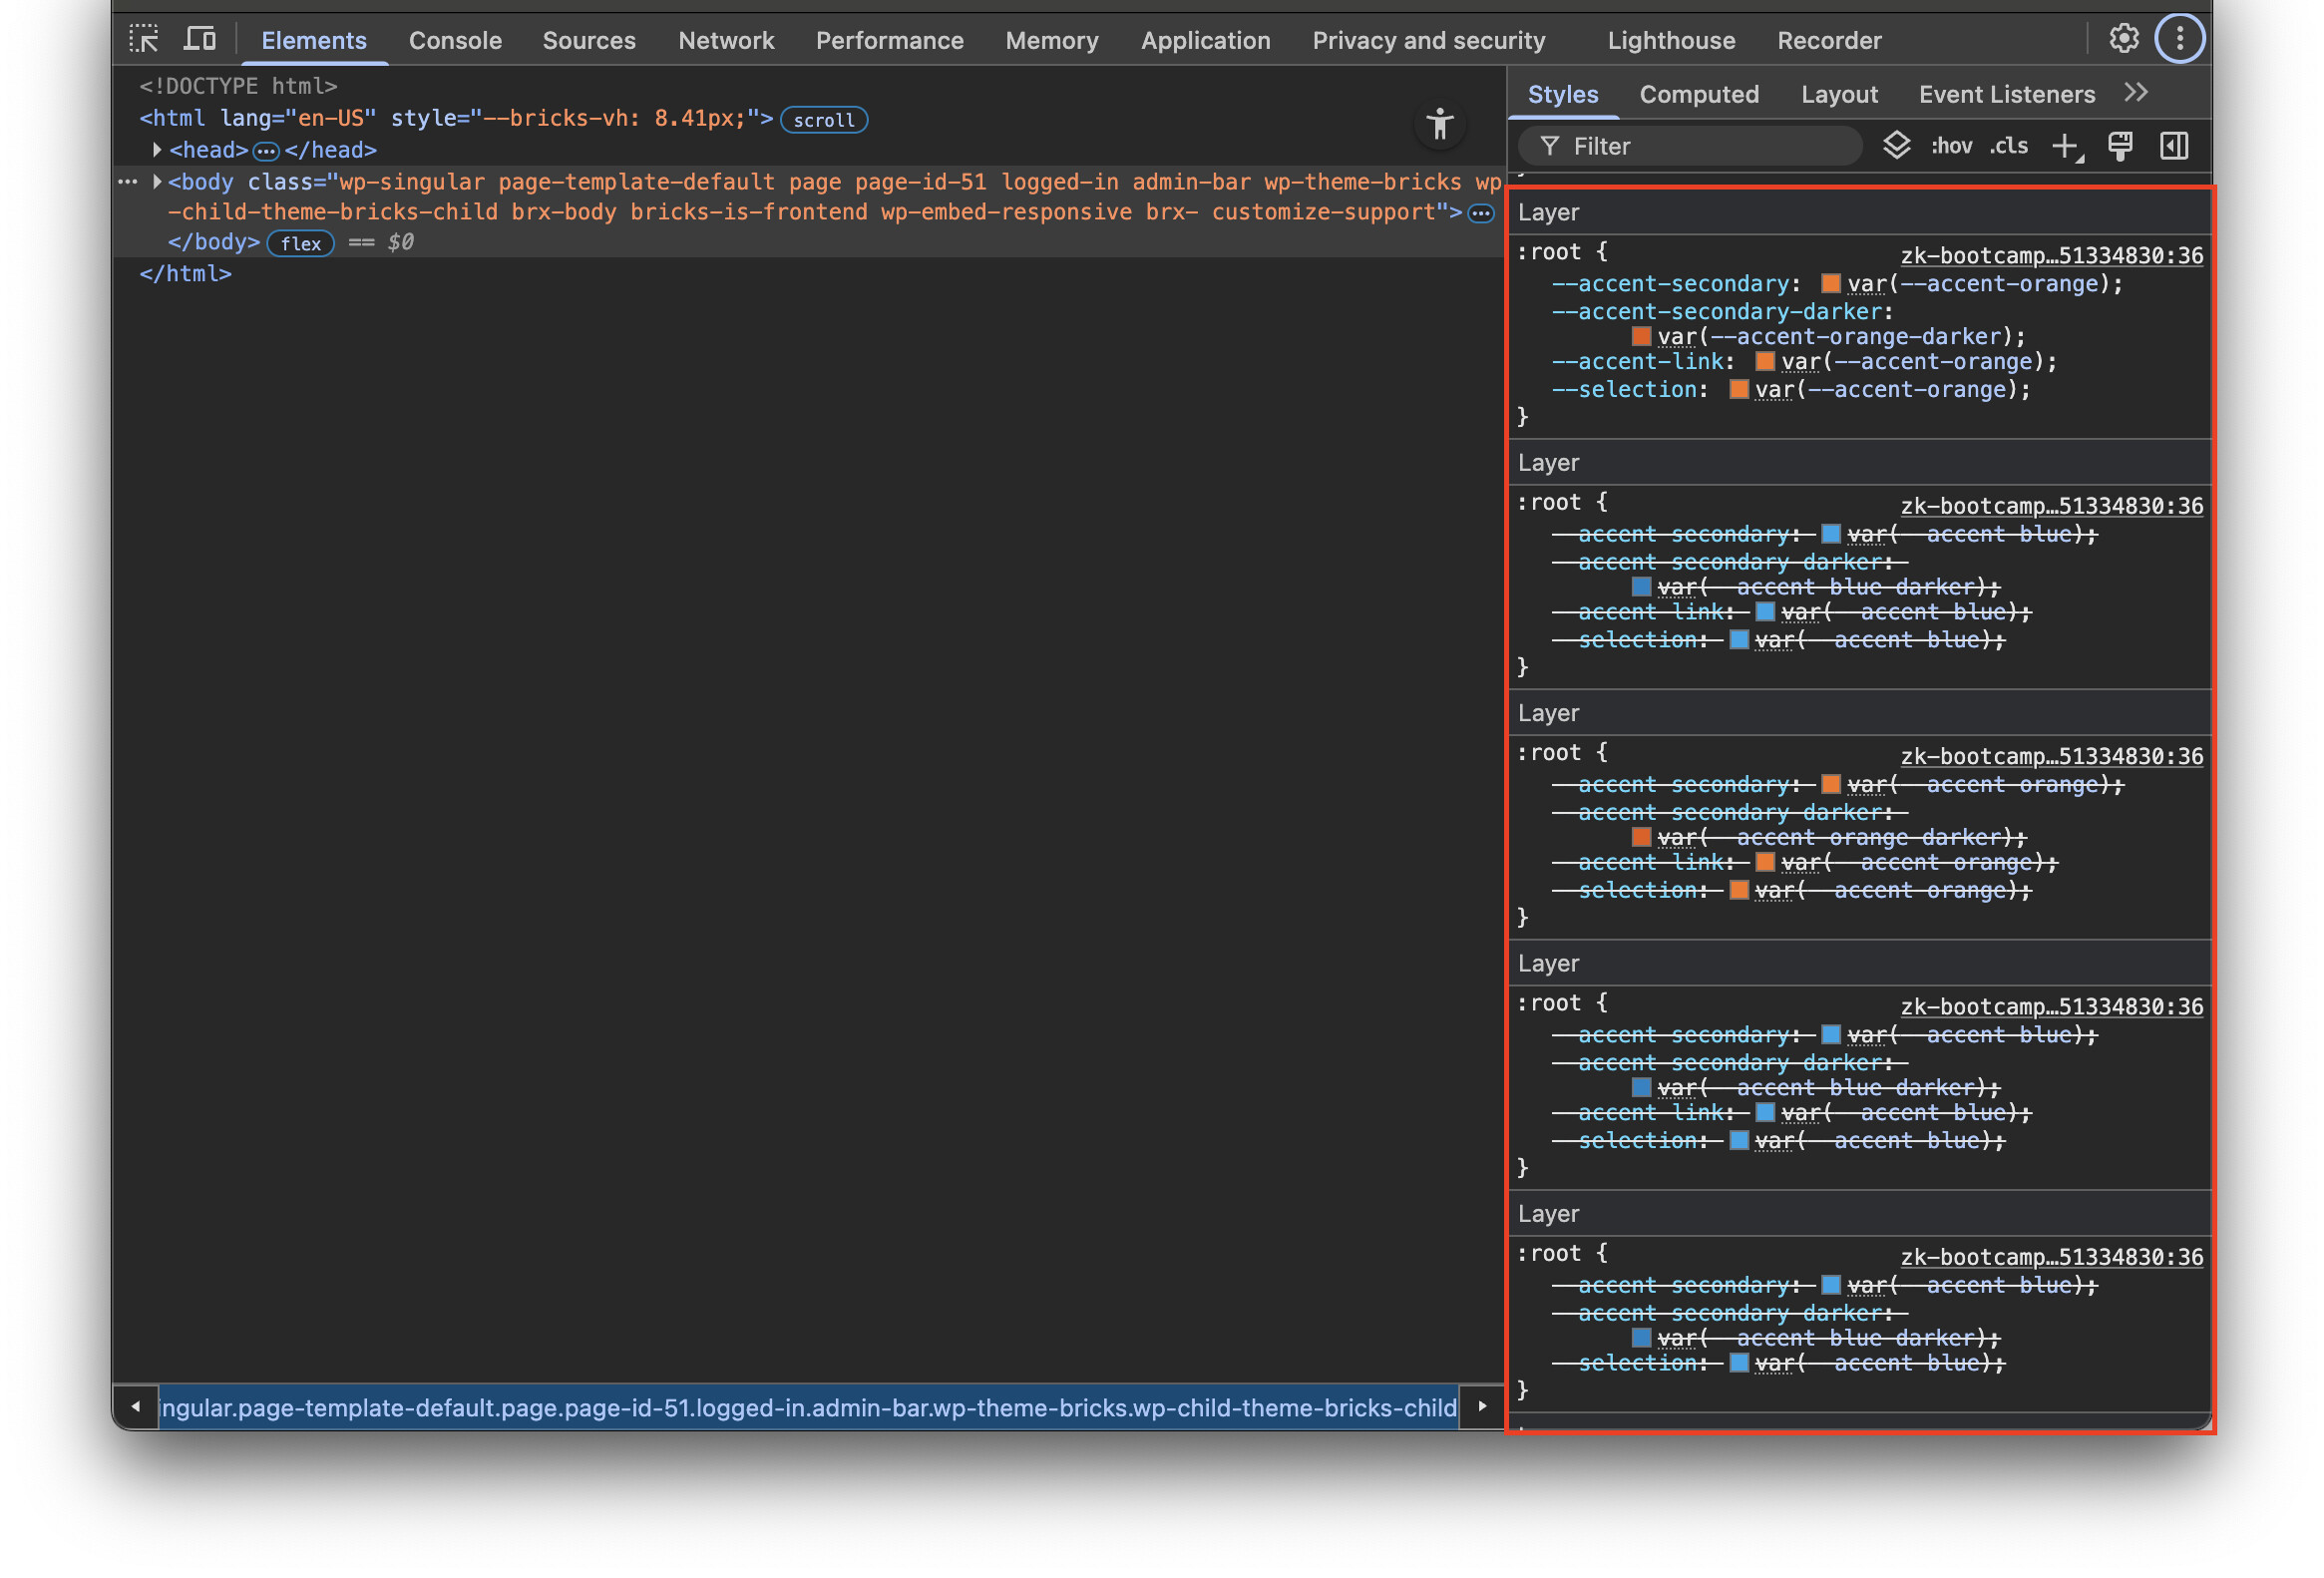Click the head ellipsis expand badge
The image size is (2324, 1578).
pos(266,152)
